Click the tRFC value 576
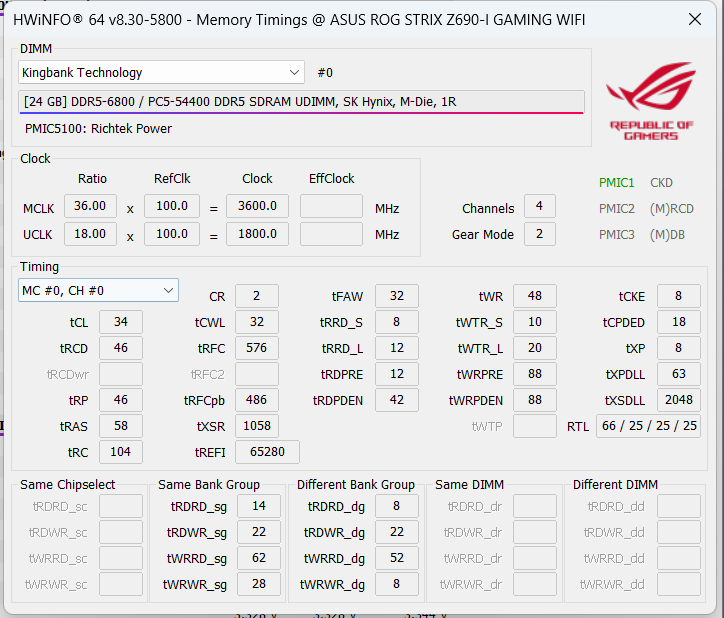 [257, 348]
